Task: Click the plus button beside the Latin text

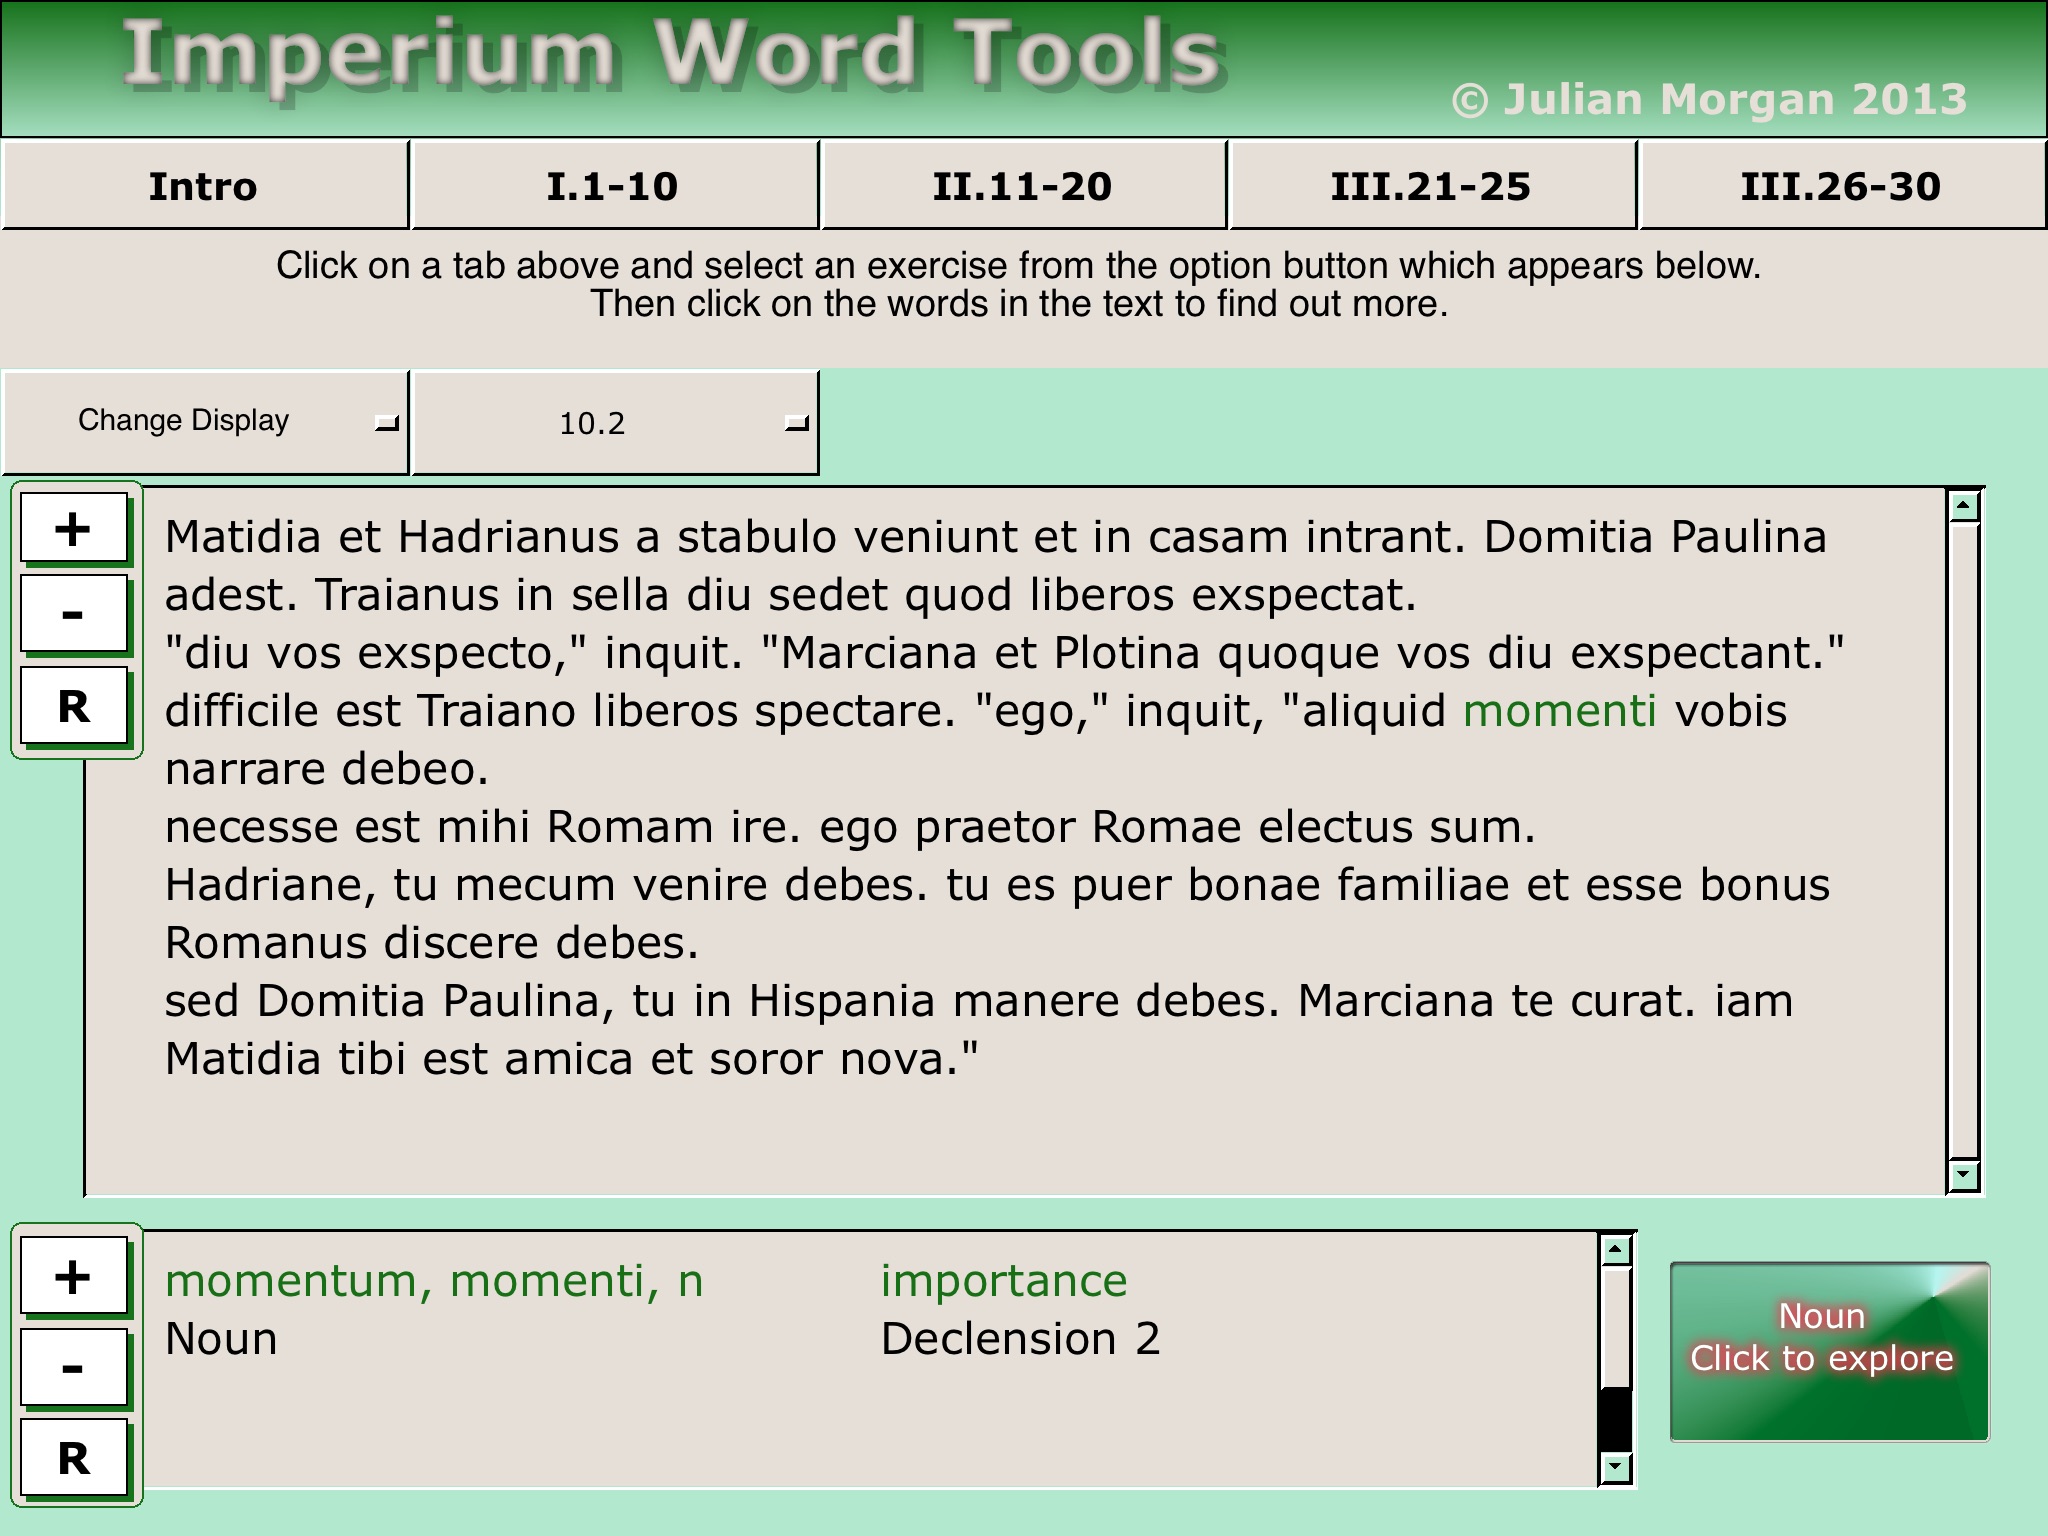Action: [x=74, y=529]
